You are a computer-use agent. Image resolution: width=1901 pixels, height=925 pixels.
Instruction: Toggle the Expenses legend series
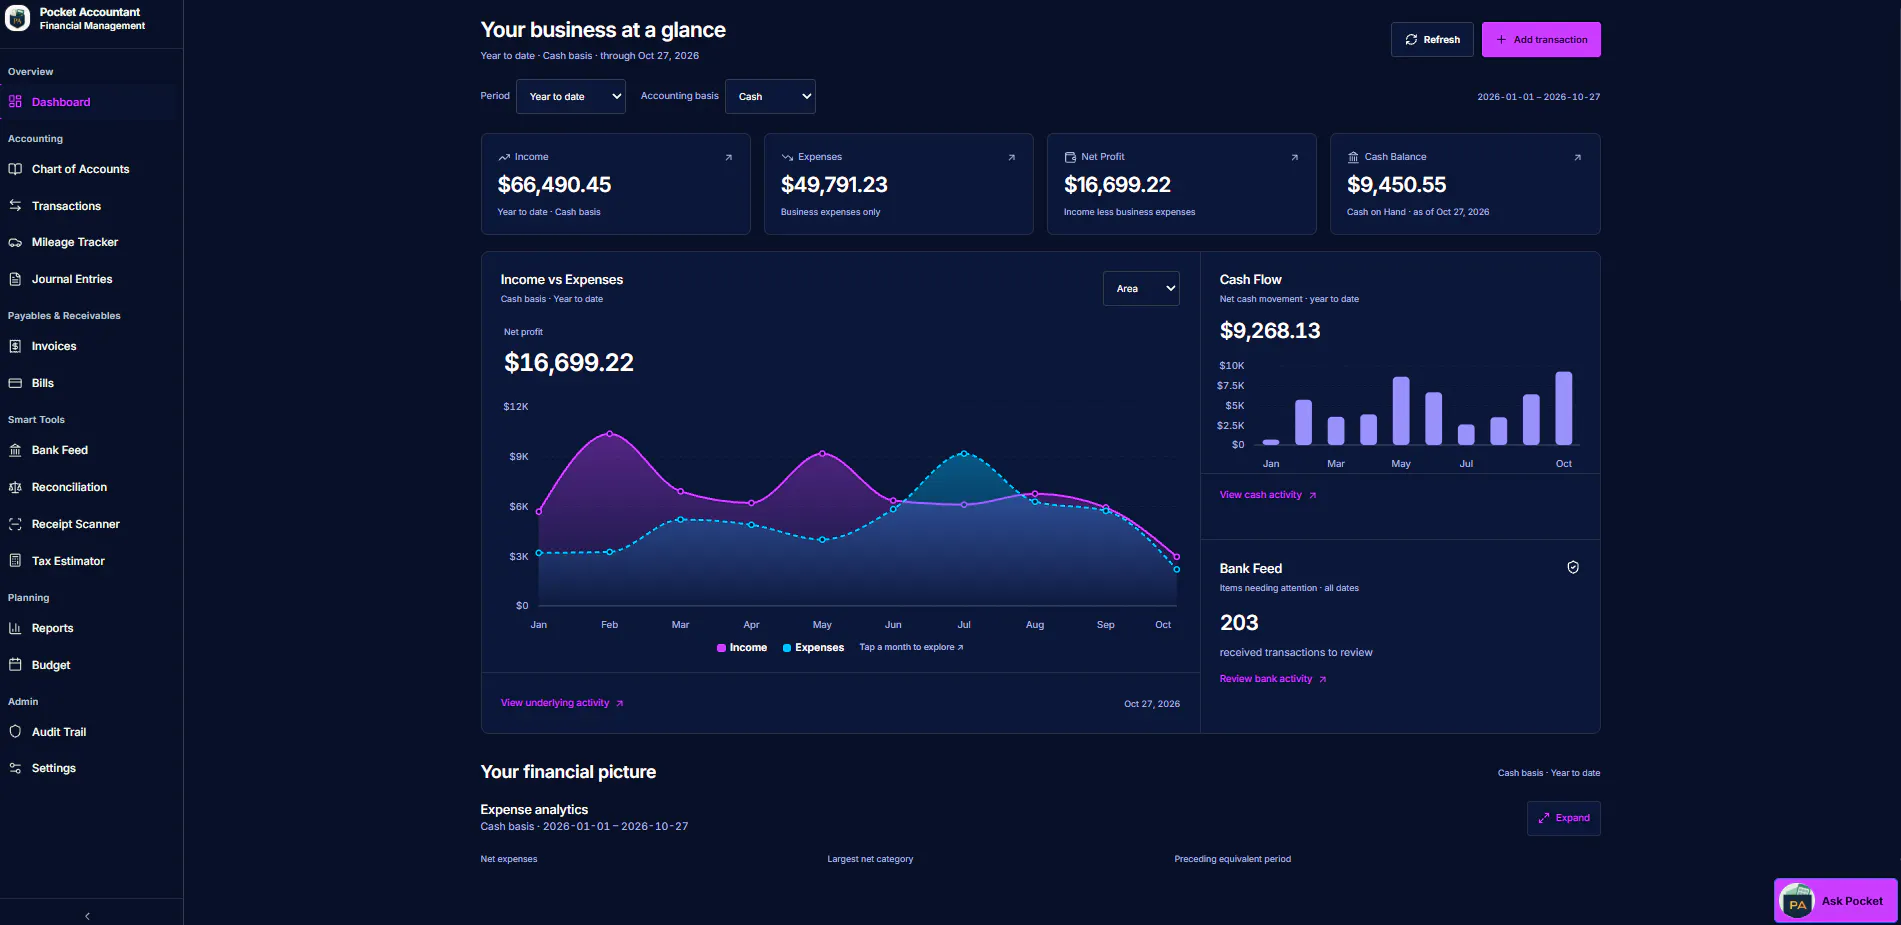[x=813, y=648]
